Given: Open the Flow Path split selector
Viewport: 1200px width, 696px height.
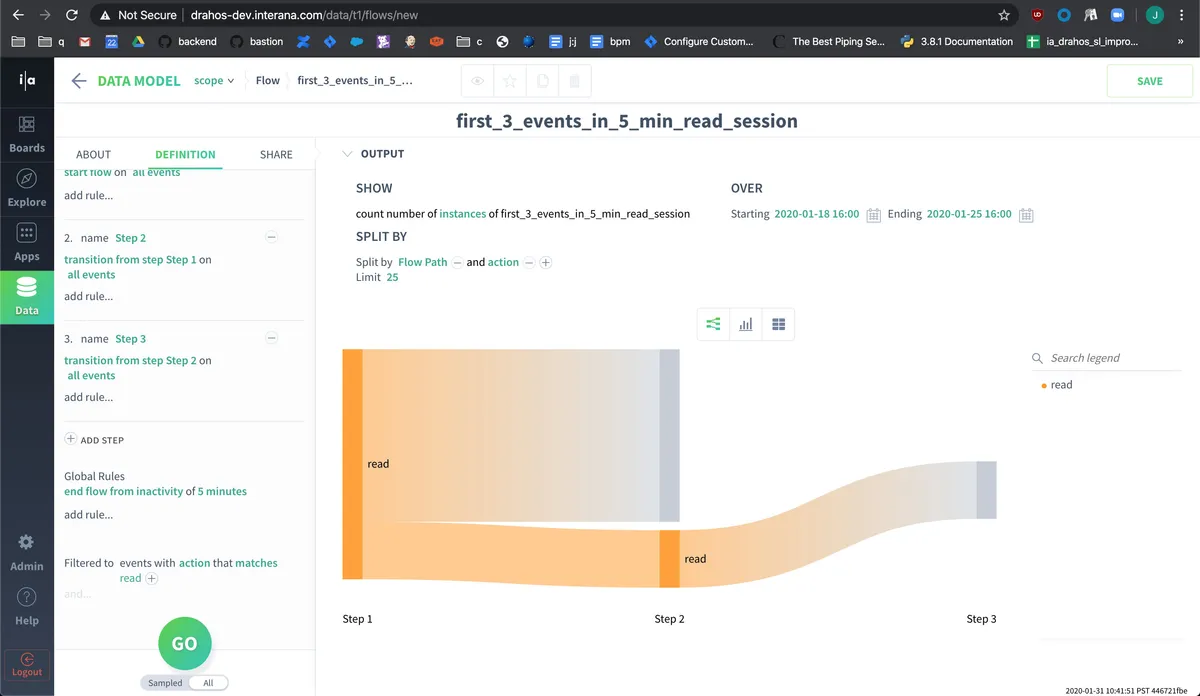Looking at the screenshot, I should pyautogui.click(x=422, y=262).
